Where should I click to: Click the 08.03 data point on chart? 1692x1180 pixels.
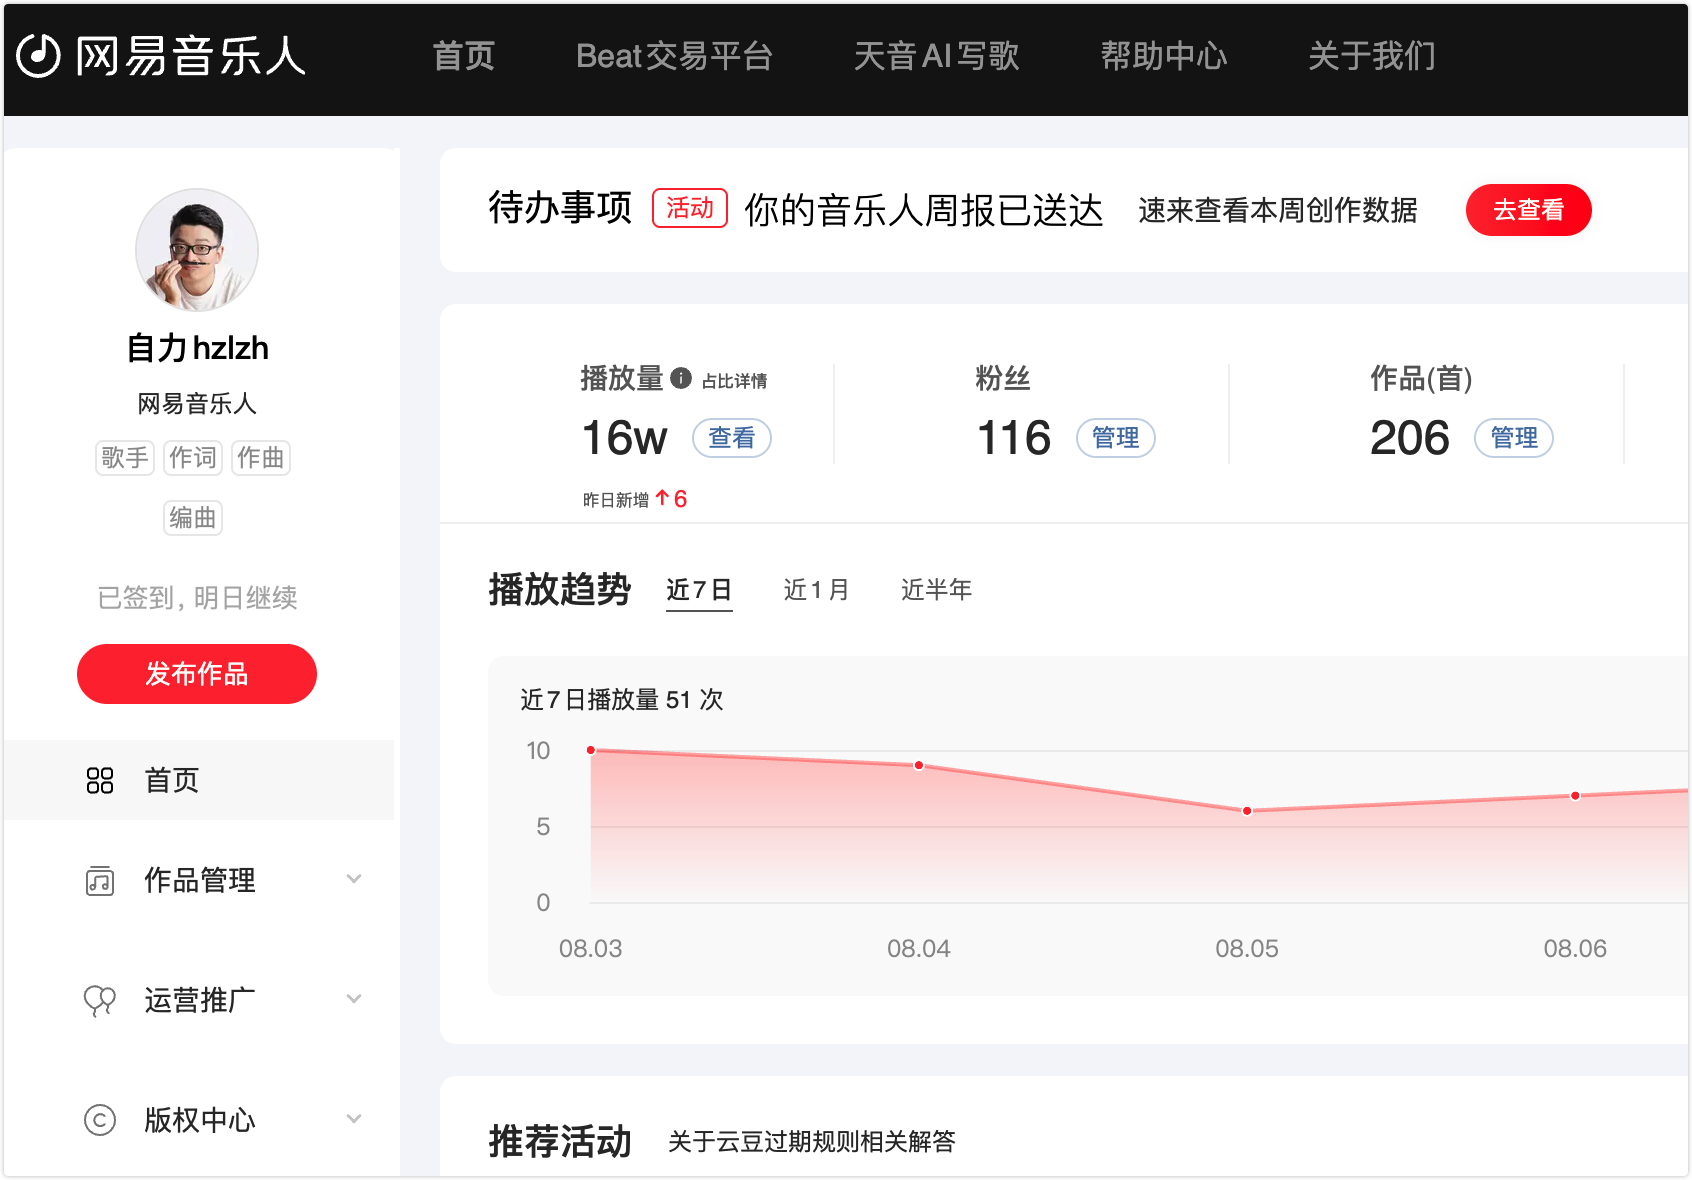(591, 750)
